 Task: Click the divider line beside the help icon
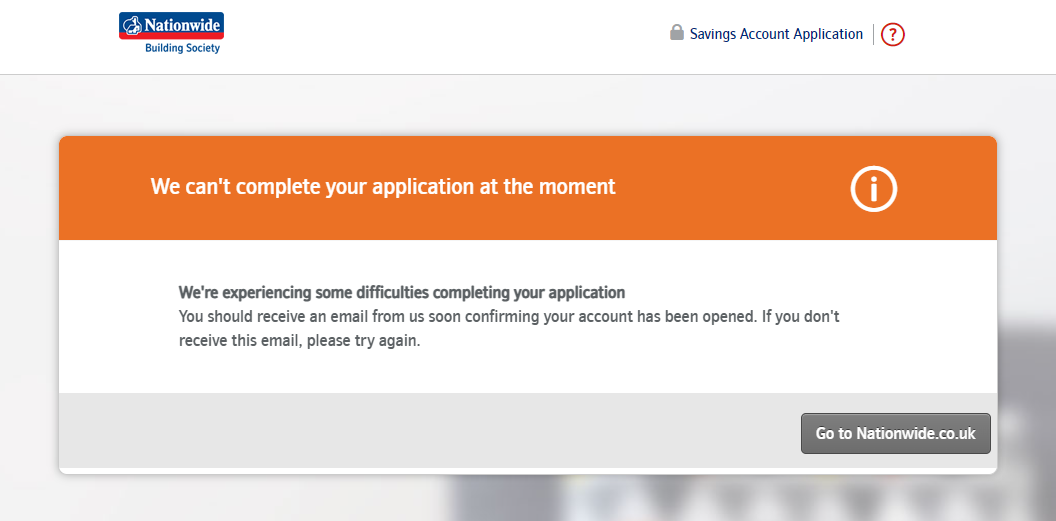pyautogui.click(x=873, y=34)
